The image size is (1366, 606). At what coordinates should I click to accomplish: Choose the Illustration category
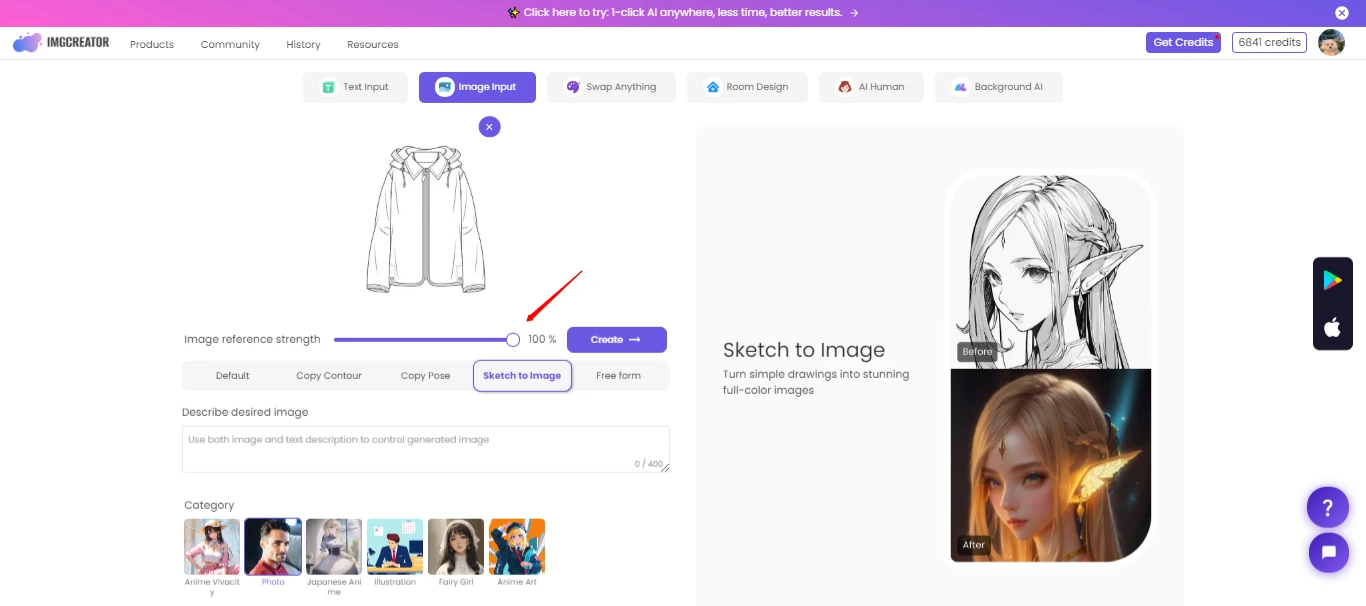pos(395,547)
